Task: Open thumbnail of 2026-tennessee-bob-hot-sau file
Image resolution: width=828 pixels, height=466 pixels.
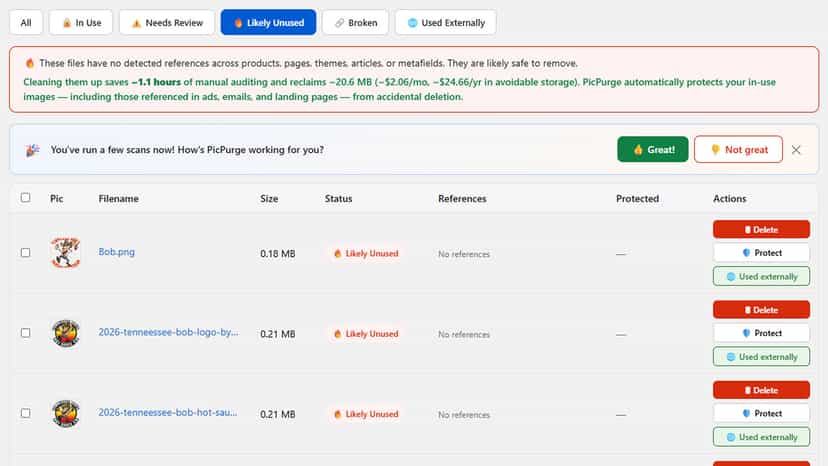Action: 65,413
